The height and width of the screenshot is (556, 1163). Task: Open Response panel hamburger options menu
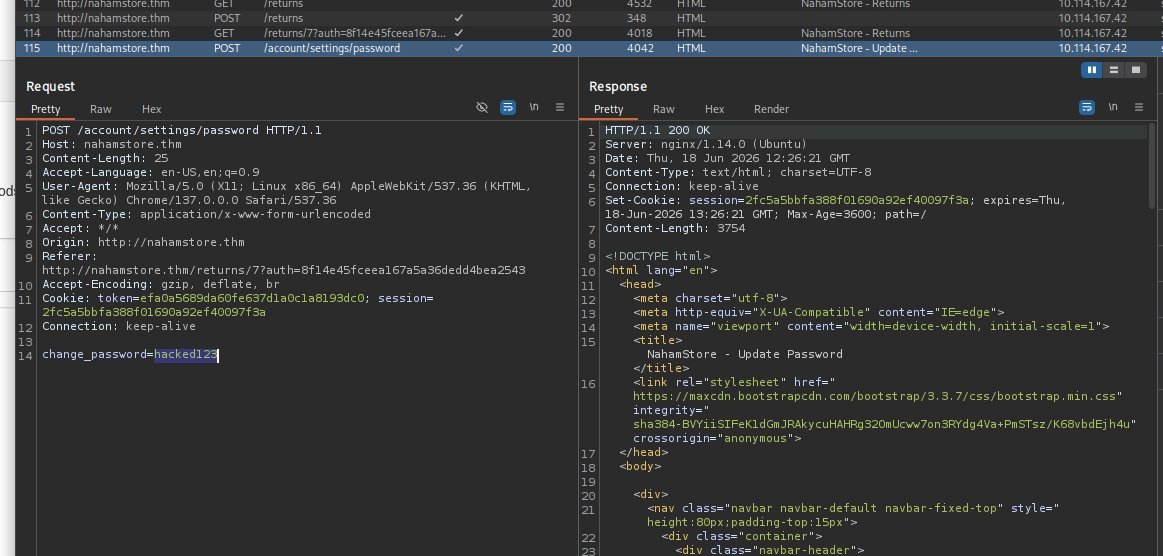tap(1139, 107)
